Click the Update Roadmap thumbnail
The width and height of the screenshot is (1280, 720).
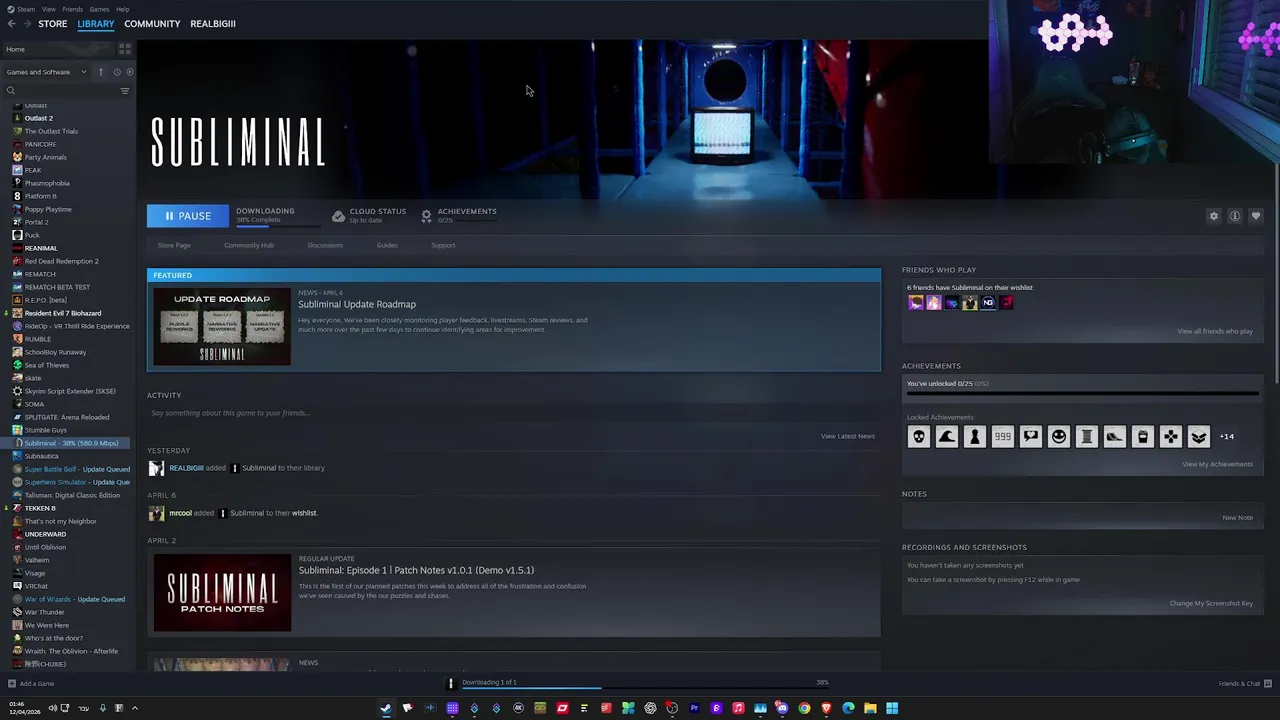[x=222, y=327]
